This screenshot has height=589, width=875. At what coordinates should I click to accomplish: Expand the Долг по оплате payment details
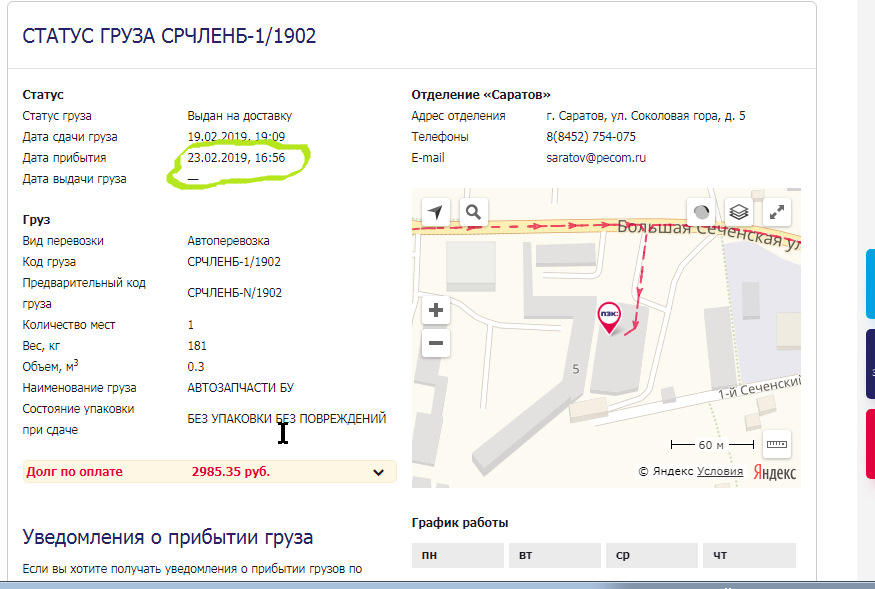(x=378, y=471)
